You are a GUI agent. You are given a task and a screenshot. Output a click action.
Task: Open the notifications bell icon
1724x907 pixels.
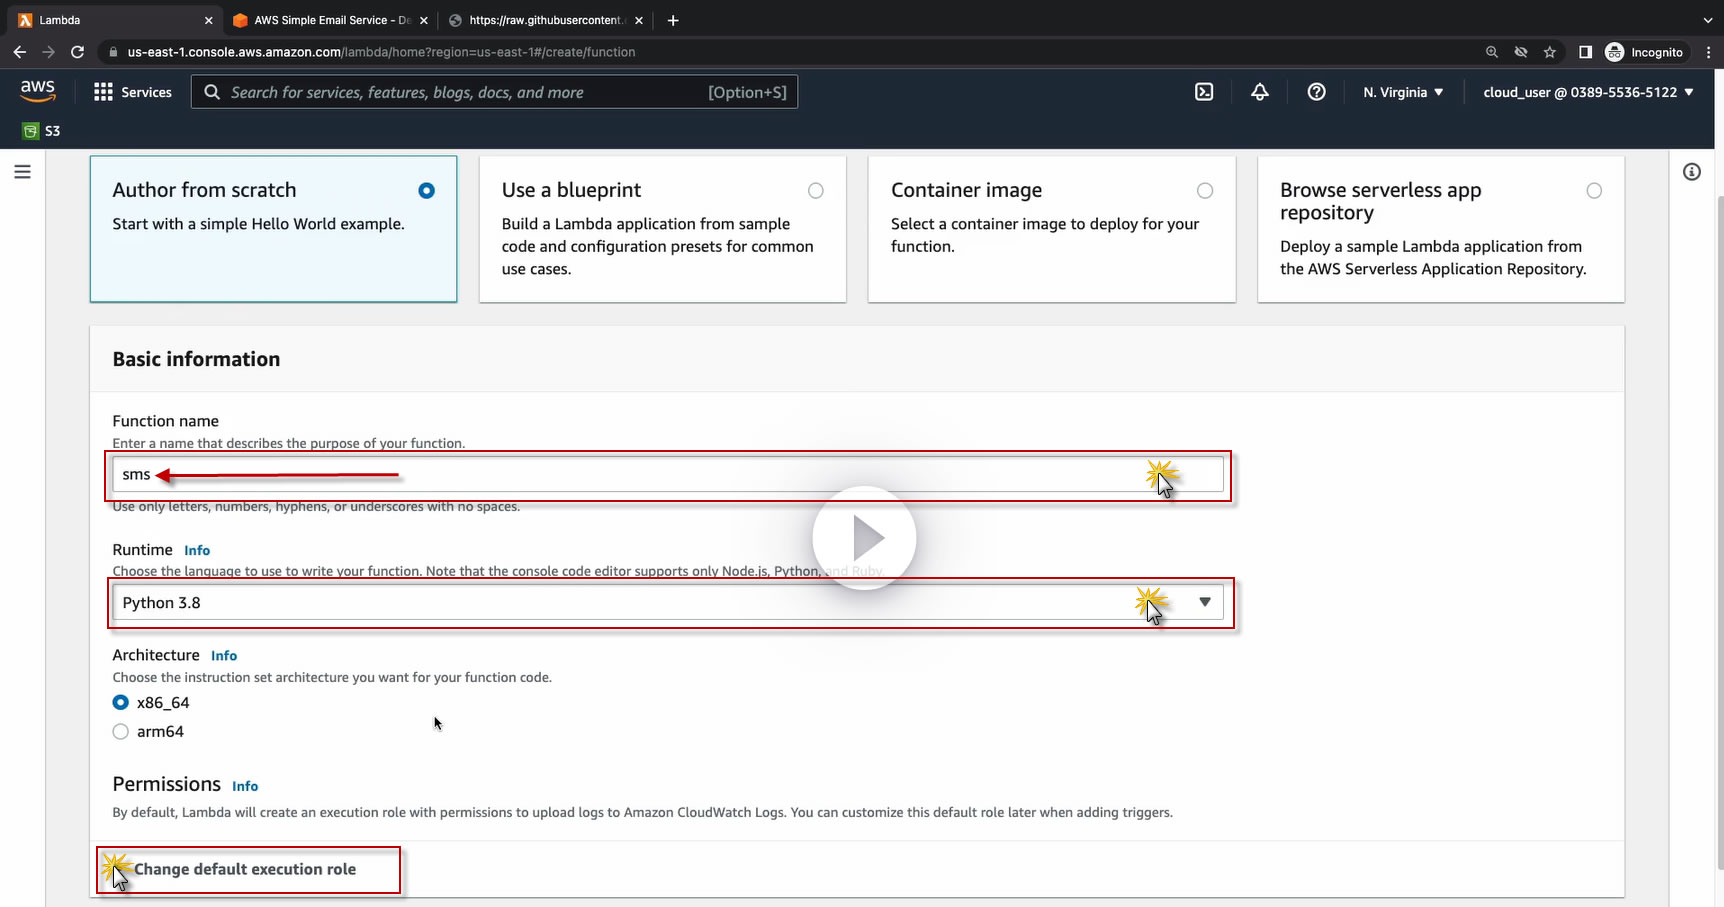(1260, 92)
